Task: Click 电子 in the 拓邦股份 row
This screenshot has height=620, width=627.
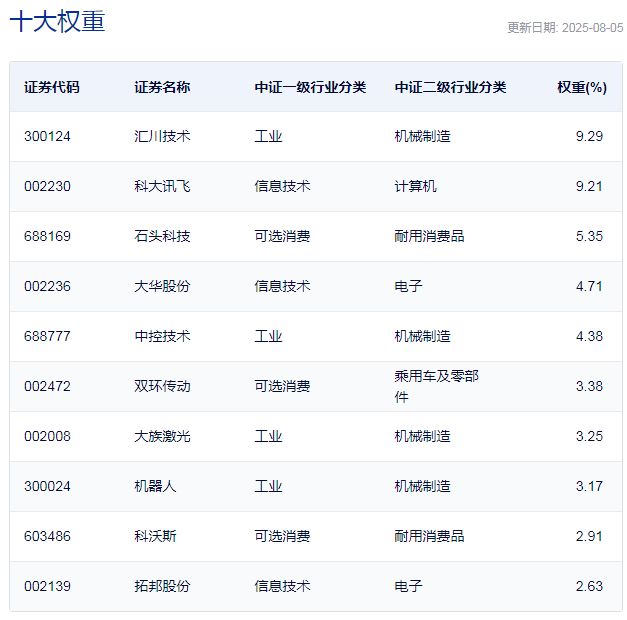Action: (408, 586)
